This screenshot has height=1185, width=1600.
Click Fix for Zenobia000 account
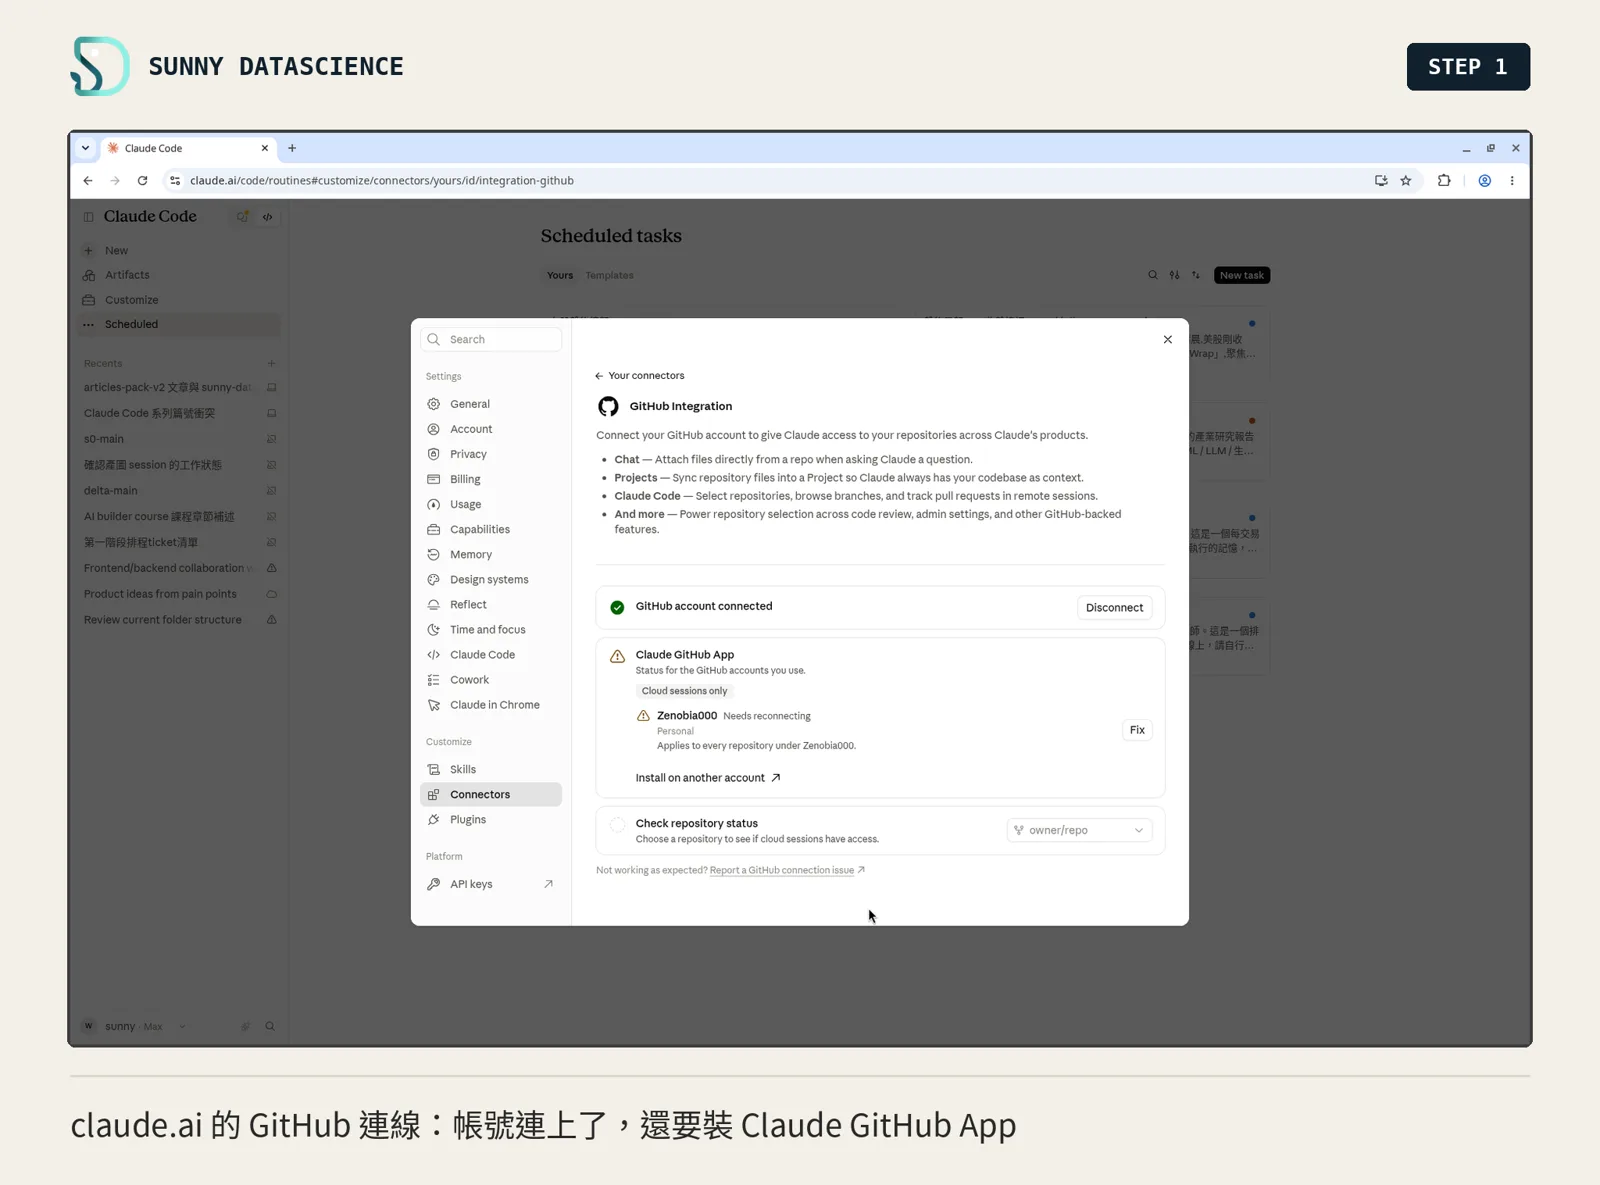coord(1137,730)
